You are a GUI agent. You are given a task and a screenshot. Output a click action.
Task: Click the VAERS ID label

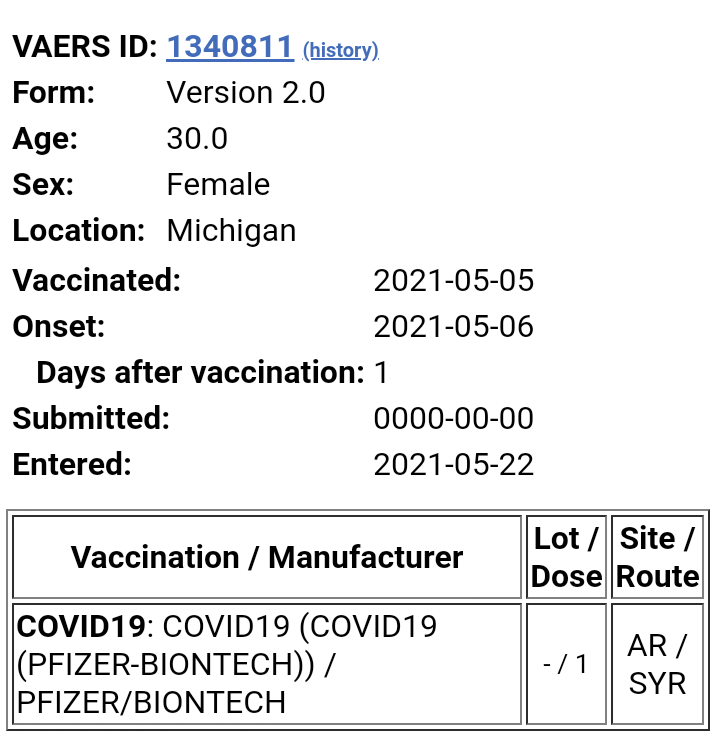[x=84, y=47]
